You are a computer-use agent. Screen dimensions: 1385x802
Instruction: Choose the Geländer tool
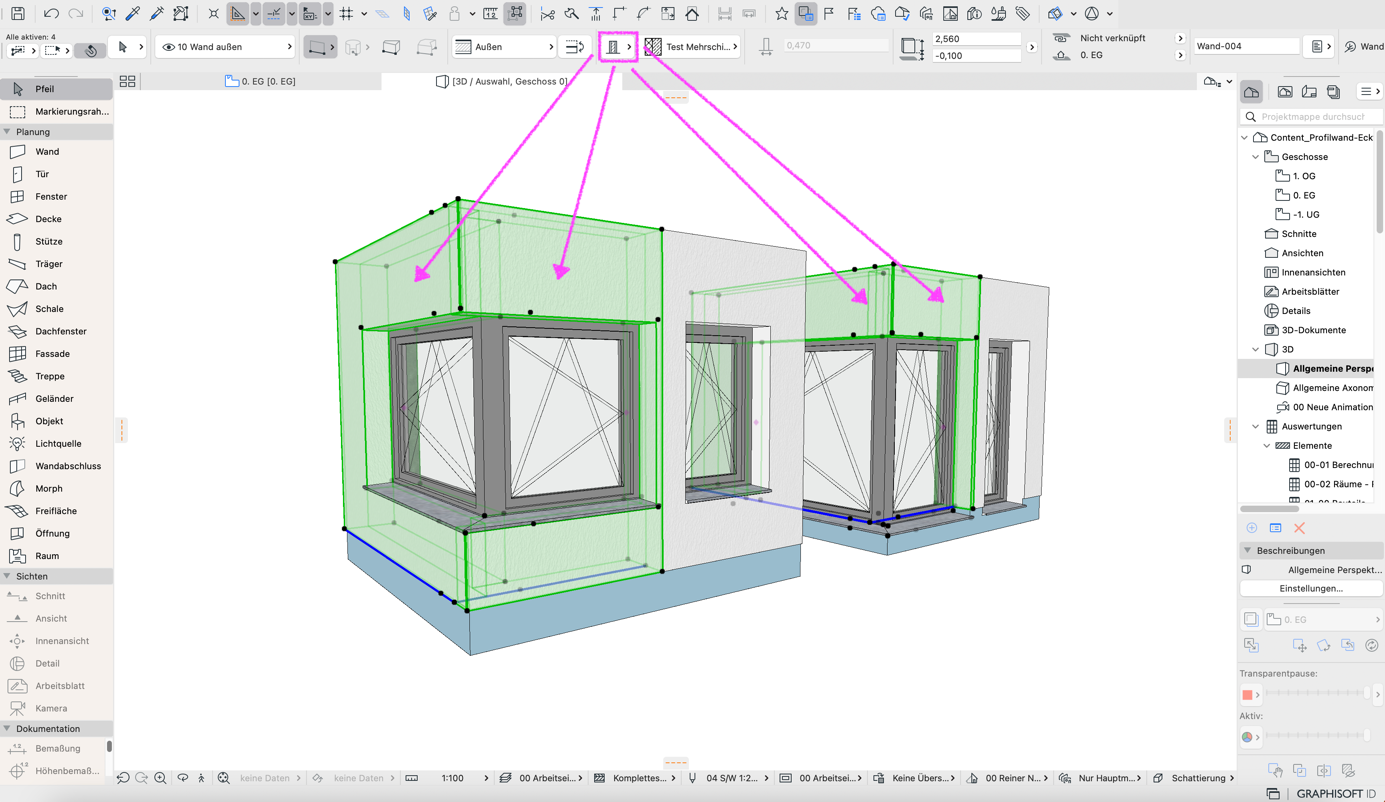click(x=56, y=399)
